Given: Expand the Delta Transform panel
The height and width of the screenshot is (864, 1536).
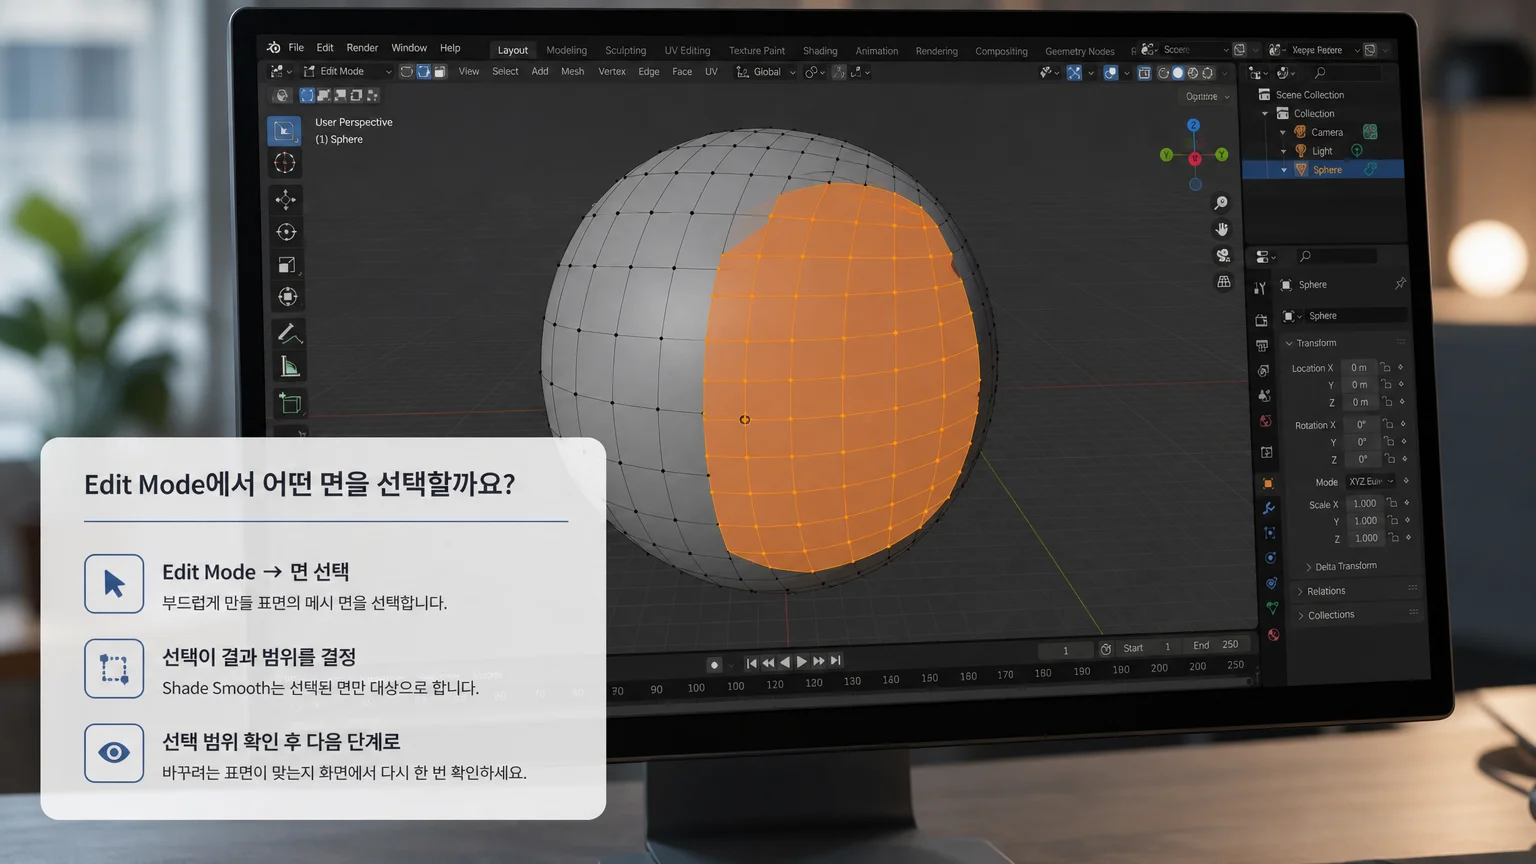Looking at the screenshot, I should click(1341, 567).
